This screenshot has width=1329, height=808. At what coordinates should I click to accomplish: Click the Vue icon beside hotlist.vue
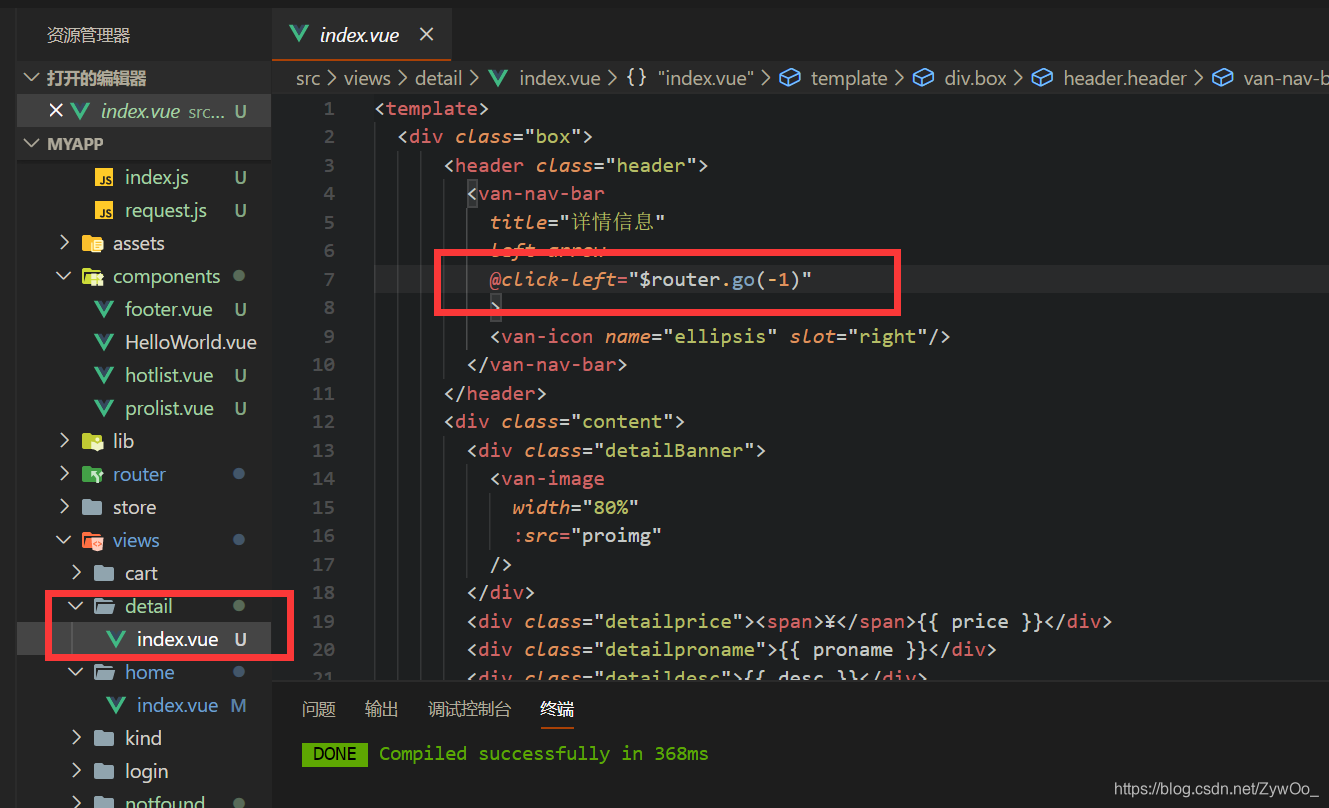click(104, 375)
